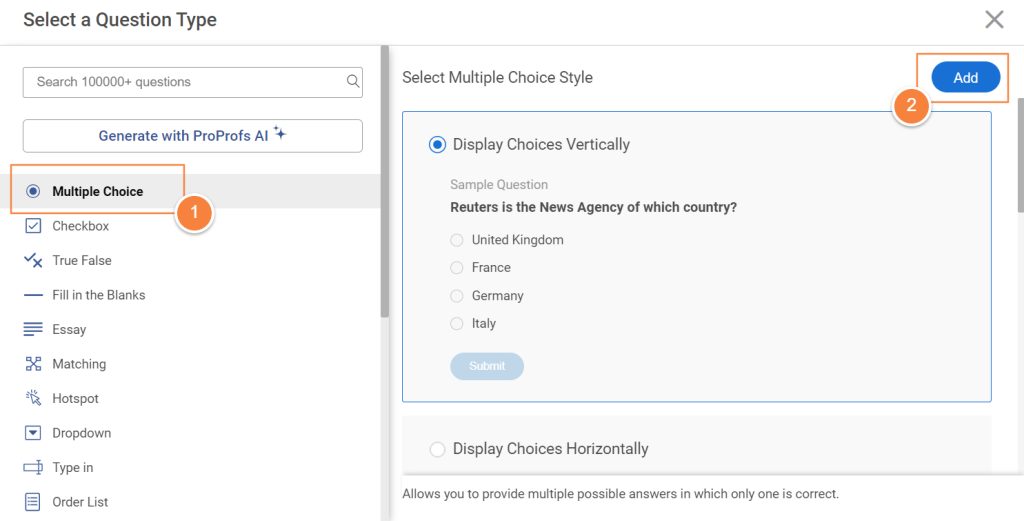
Task: Close the Select a Question Type dialog
Action: pyautogui.click(x=994, y=19)
